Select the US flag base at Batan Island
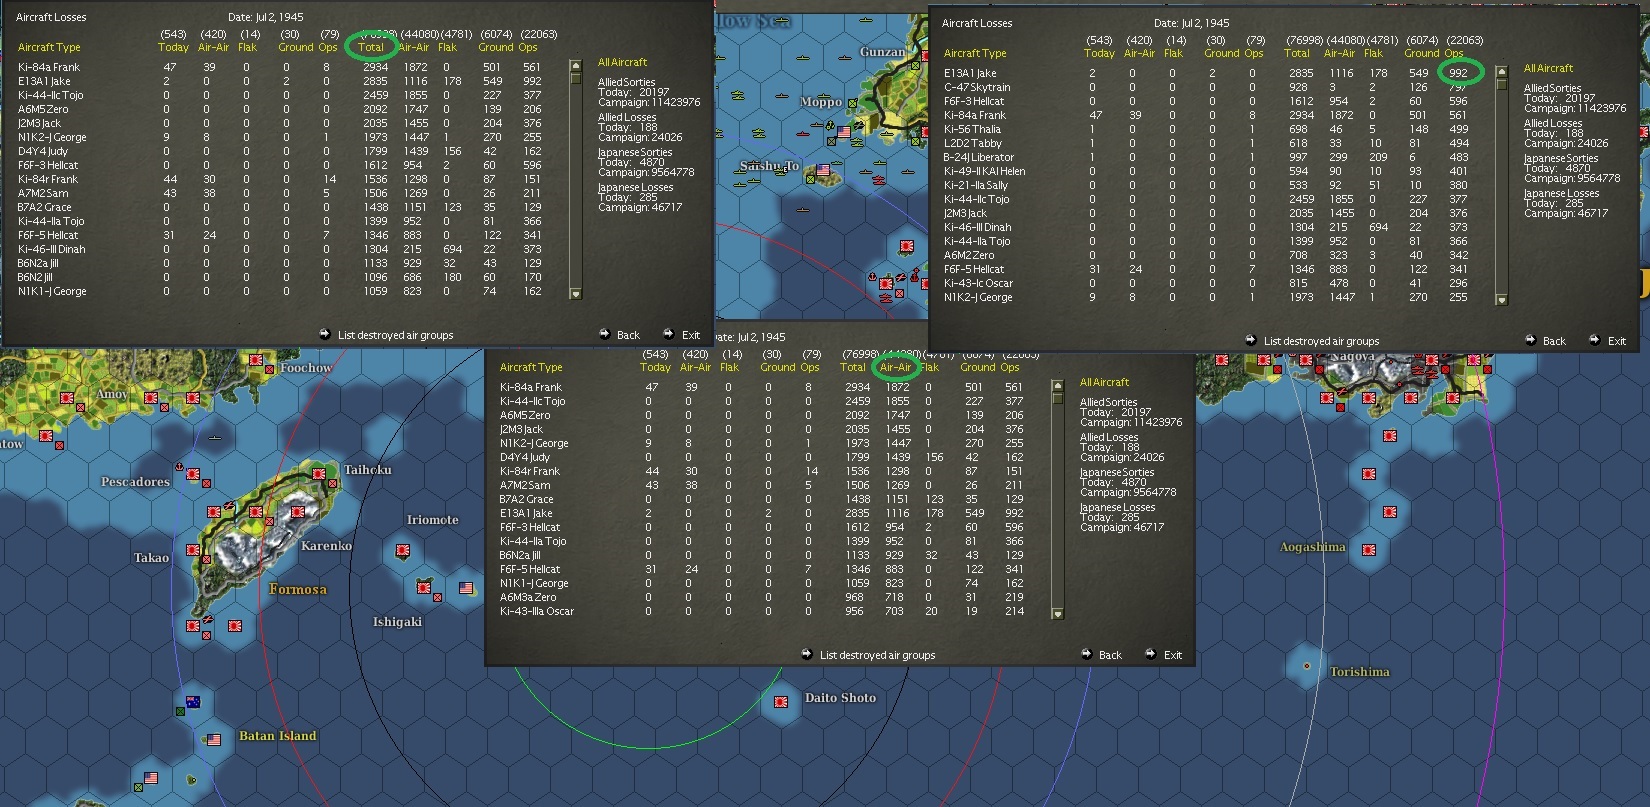The image size is (1650, 807). (x=213, y=740)
